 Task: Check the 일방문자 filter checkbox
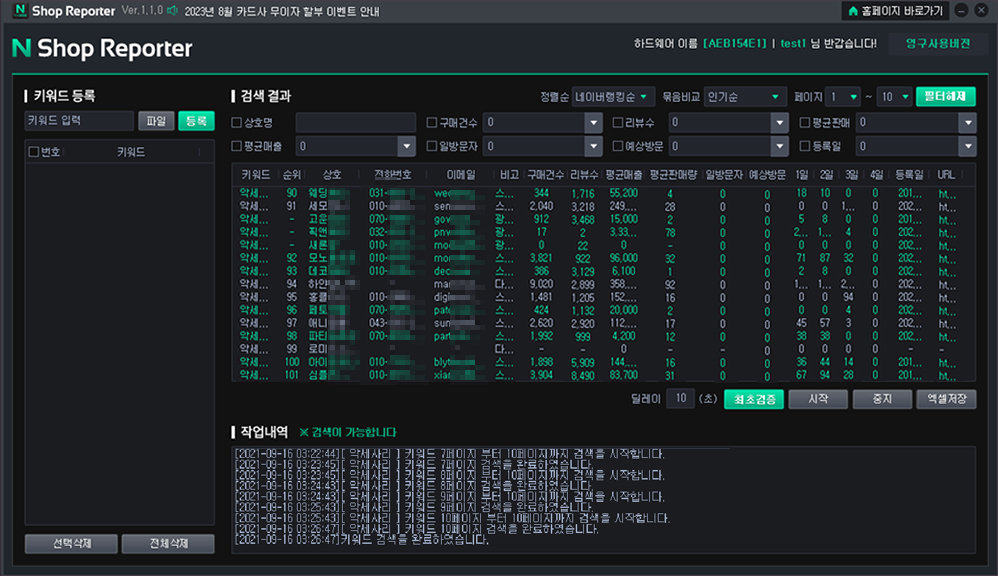(432, 146)
